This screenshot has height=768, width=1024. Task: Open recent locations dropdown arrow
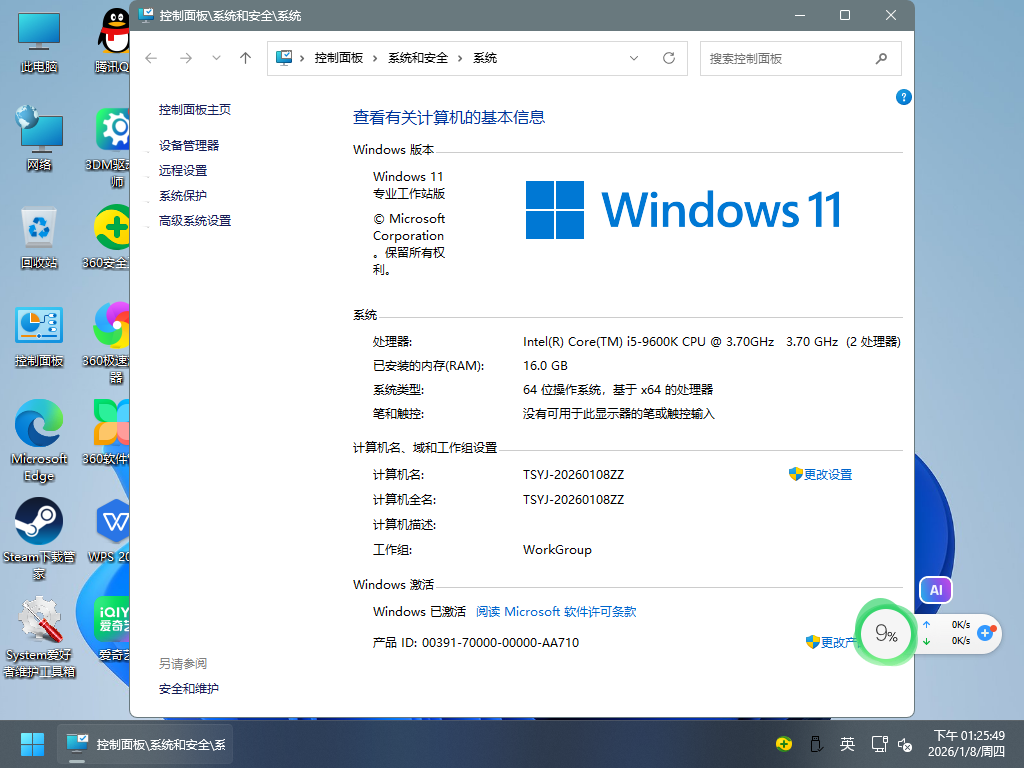point(216,58)
